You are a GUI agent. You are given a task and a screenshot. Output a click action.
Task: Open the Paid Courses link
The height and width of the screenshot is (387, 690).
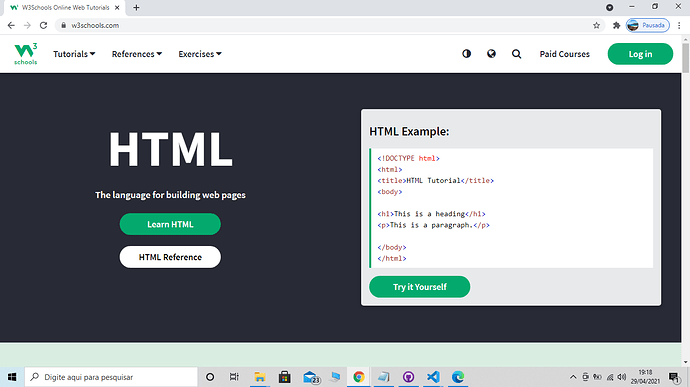tap(564, 54)
